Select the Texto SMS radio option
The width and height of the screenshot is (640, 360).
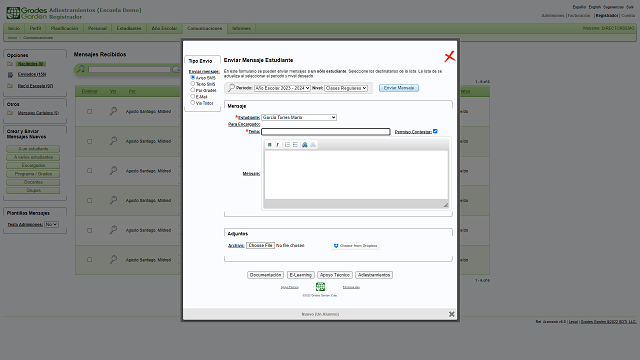(193, 84)
